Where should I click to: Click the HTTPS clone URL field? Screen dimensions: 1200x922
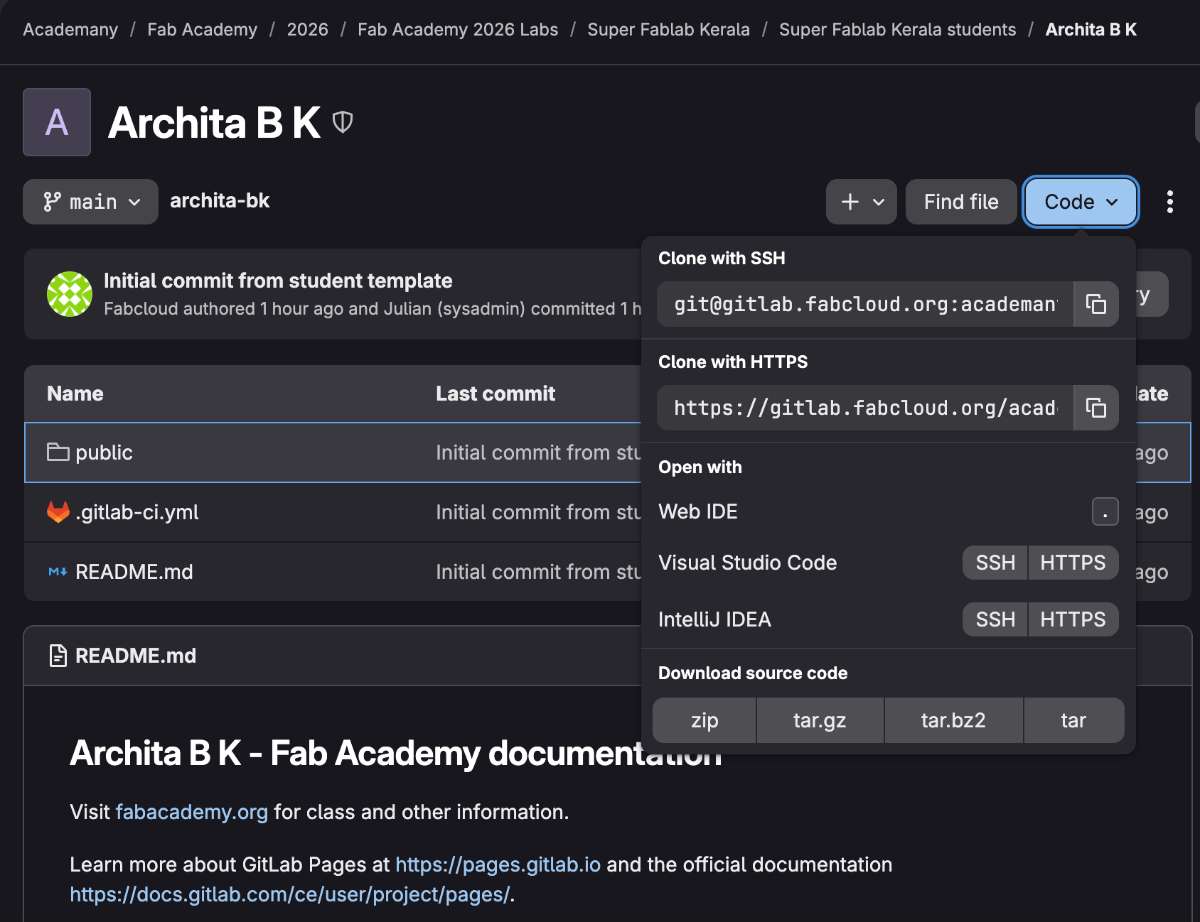[865, 408]
